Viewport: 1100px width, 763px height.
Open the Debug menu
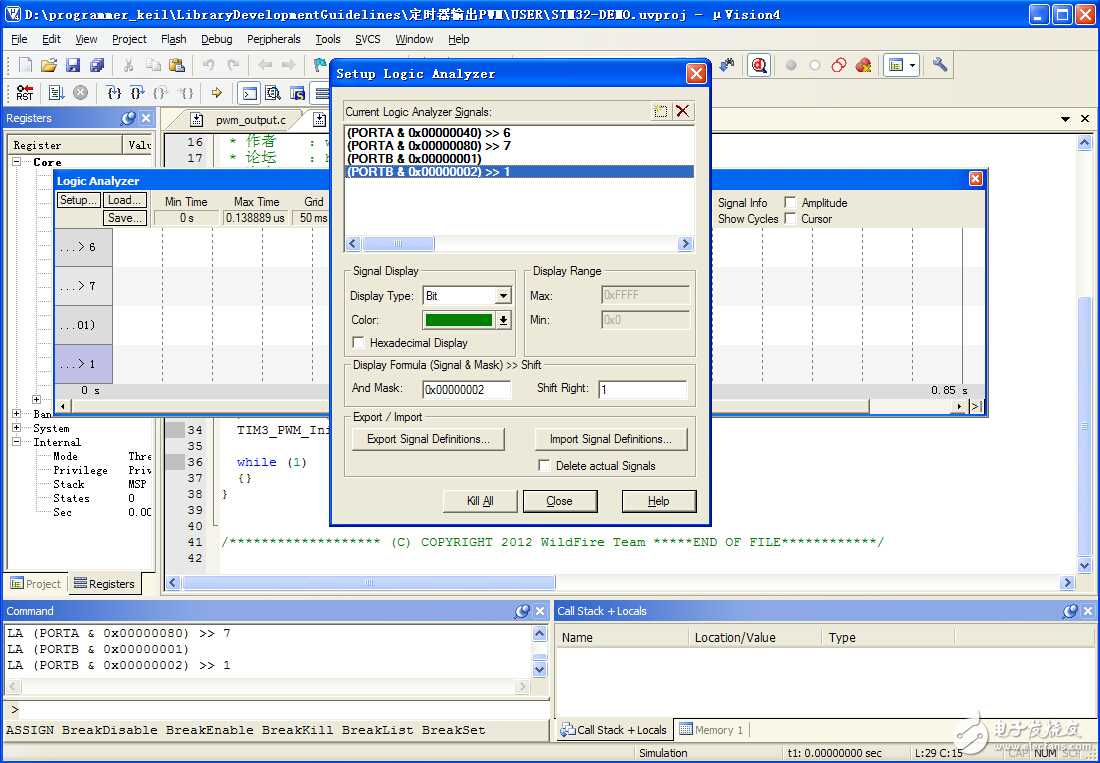[217, 39]
